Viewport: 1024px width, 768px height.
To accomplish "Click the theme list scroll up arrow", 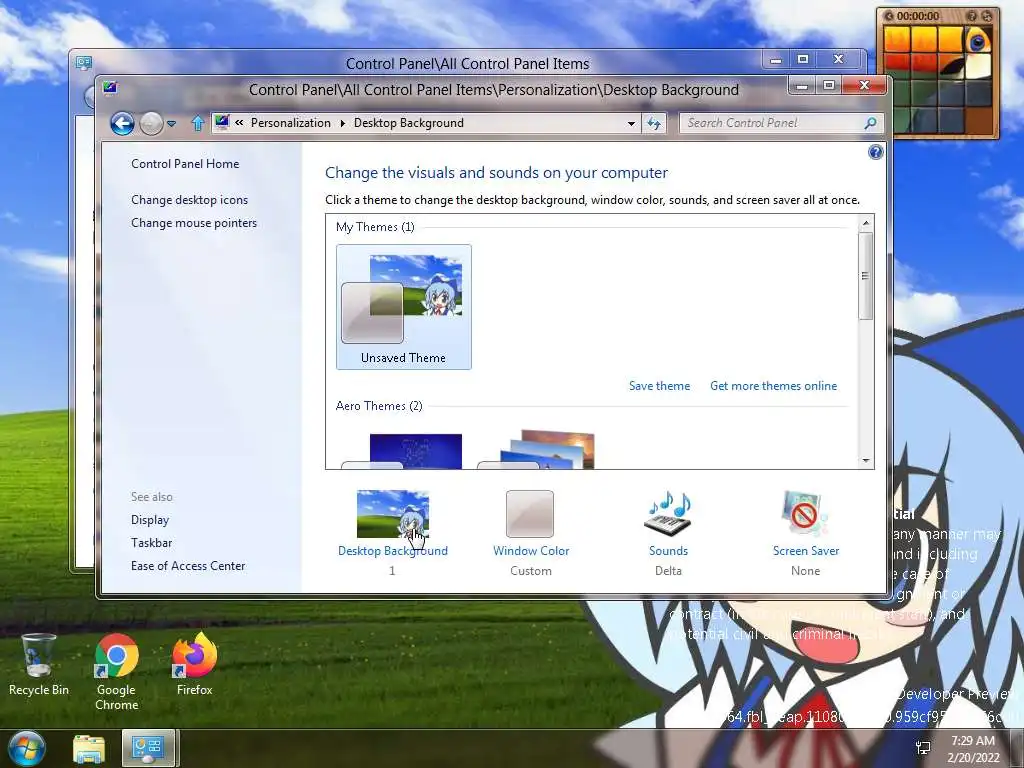I will tap(866, 223).
